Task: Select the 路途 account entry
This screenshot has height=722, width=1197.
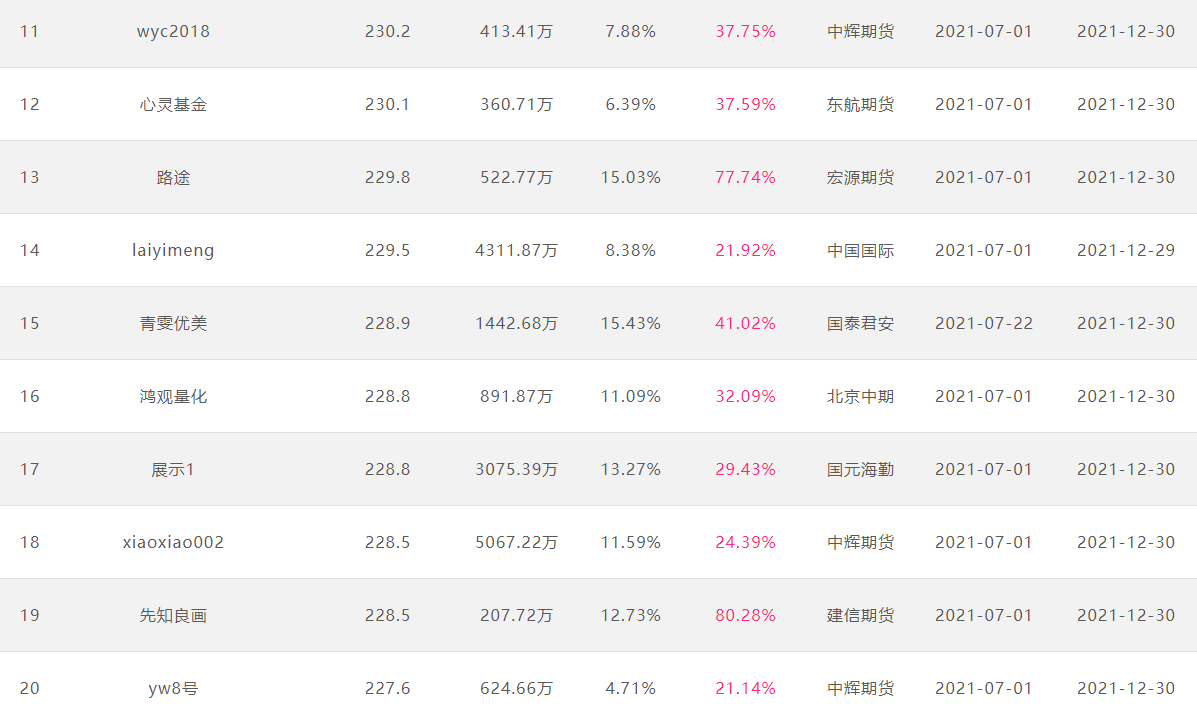Action: [x=173, y=178]
